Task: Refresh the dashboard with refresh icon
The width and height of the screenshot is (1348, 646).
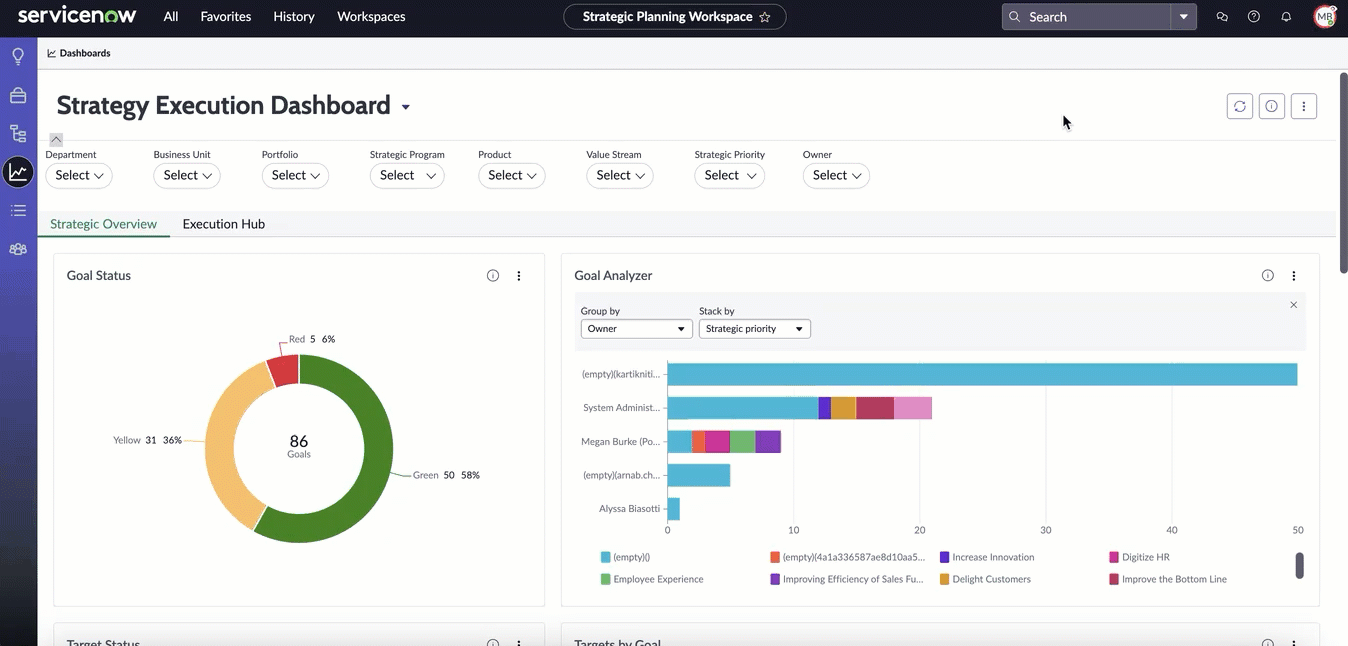Action: (x=1240, y=106)
